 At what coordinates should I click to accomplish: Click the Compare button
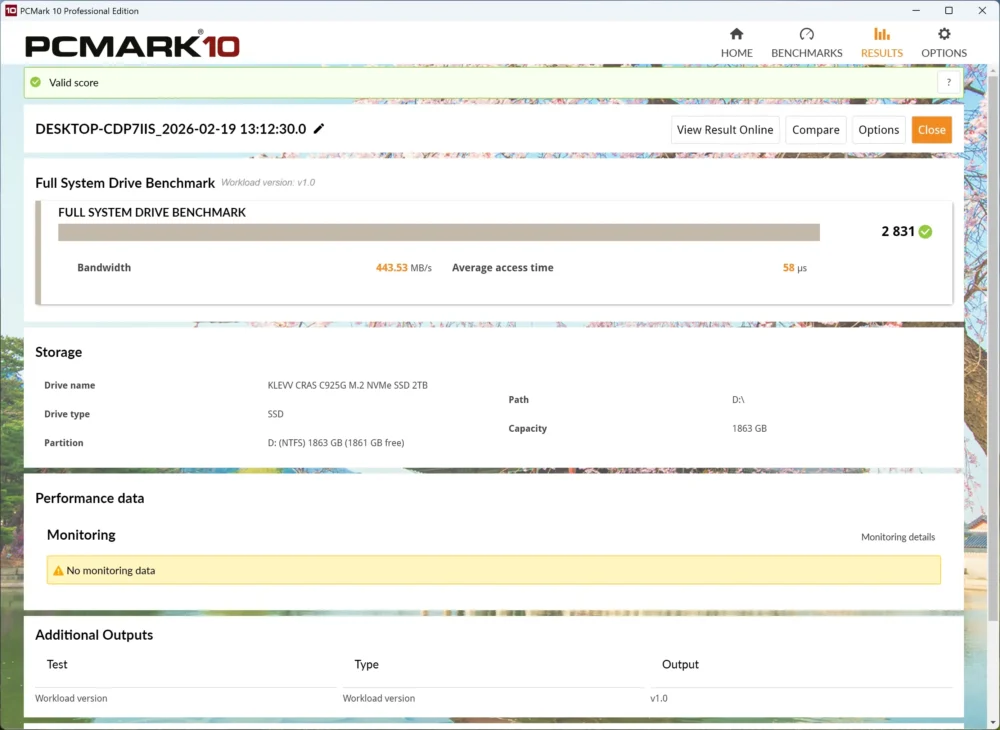click(x=816, y=130)
